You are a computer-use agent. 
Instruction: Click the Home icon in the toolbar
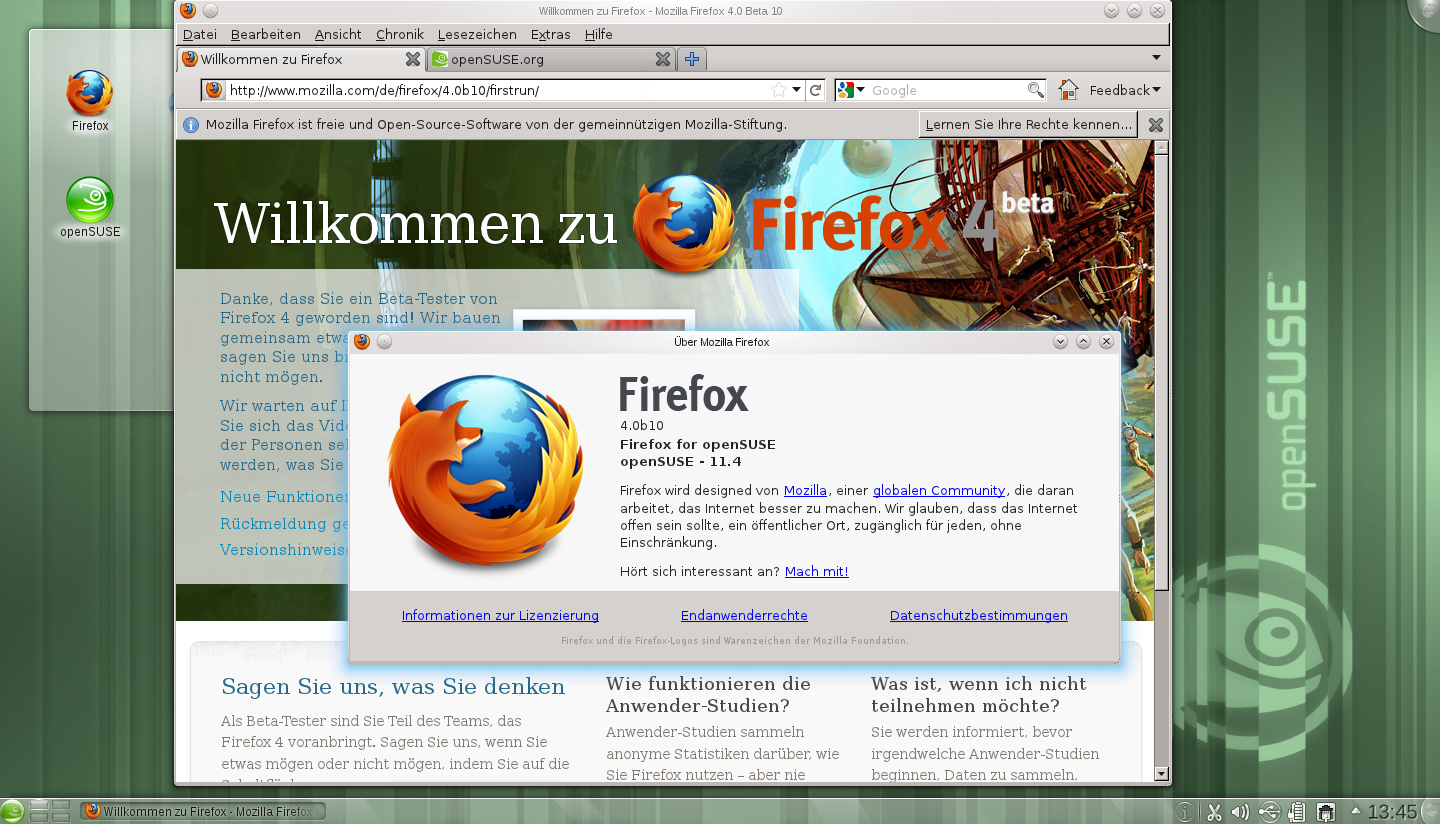[x=1068, y=89]
